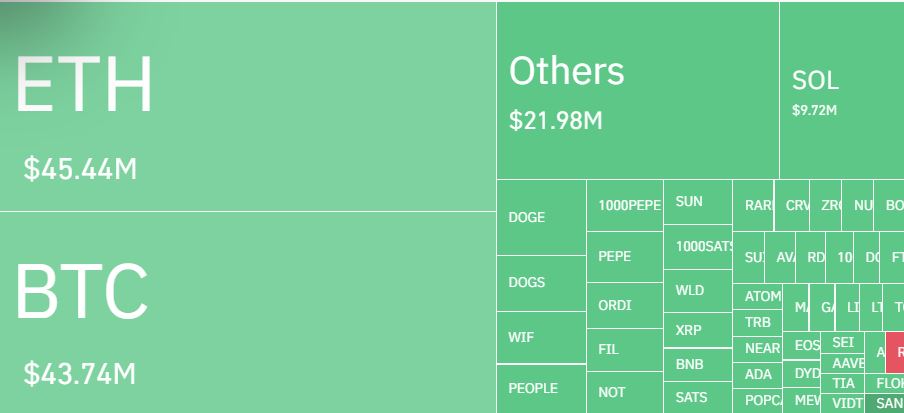This screenshot has width=904, height=413.
Task: Select the ATOM tile
Action: click(758, 296)
